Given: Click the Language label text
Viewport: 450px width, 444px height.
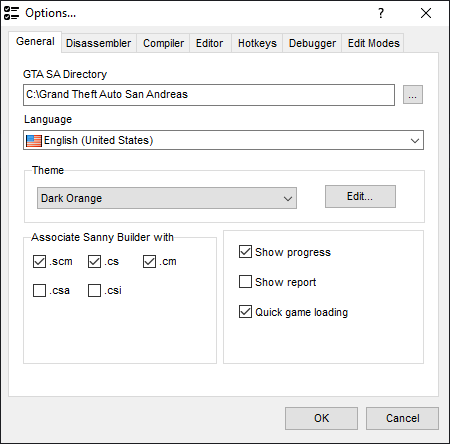Looking at the screenshot, I should click(x=48, y=120).
